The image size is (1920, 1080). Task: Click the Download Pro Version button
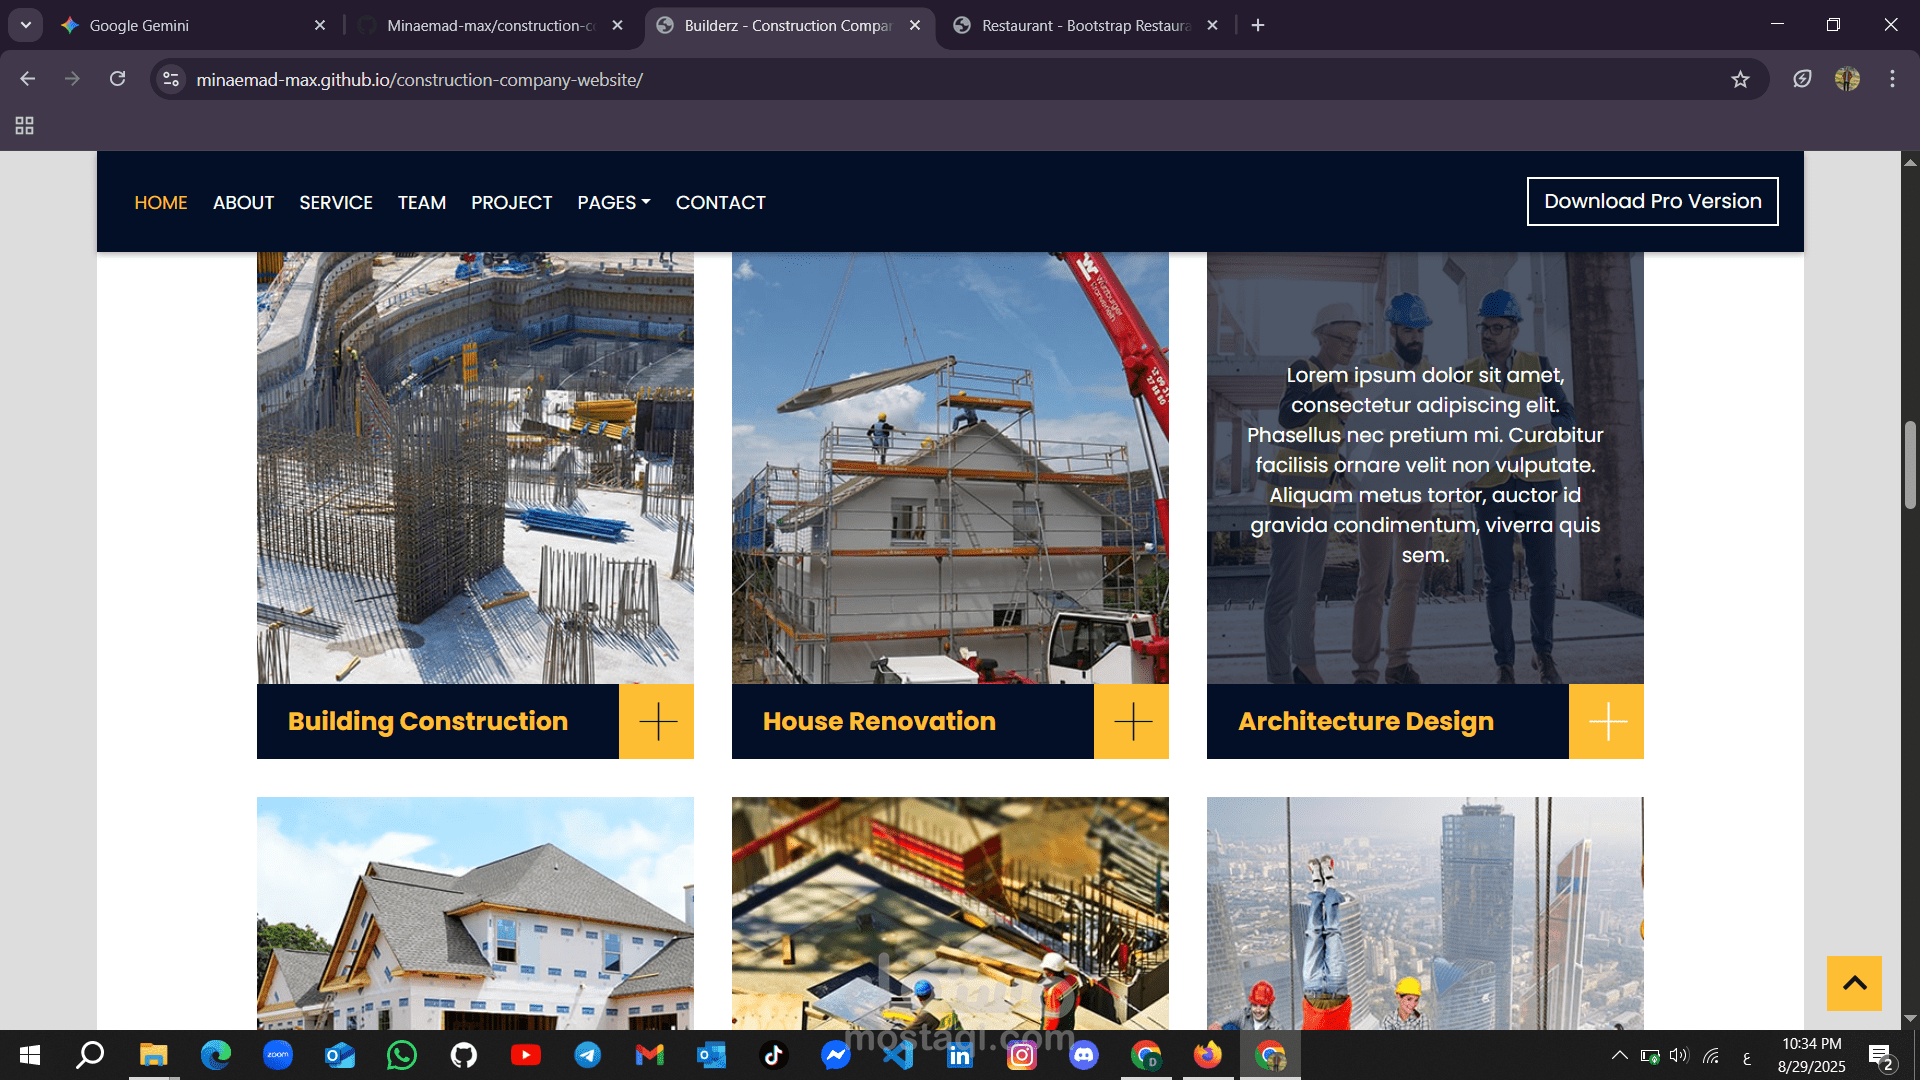[x=1652, y=201]
